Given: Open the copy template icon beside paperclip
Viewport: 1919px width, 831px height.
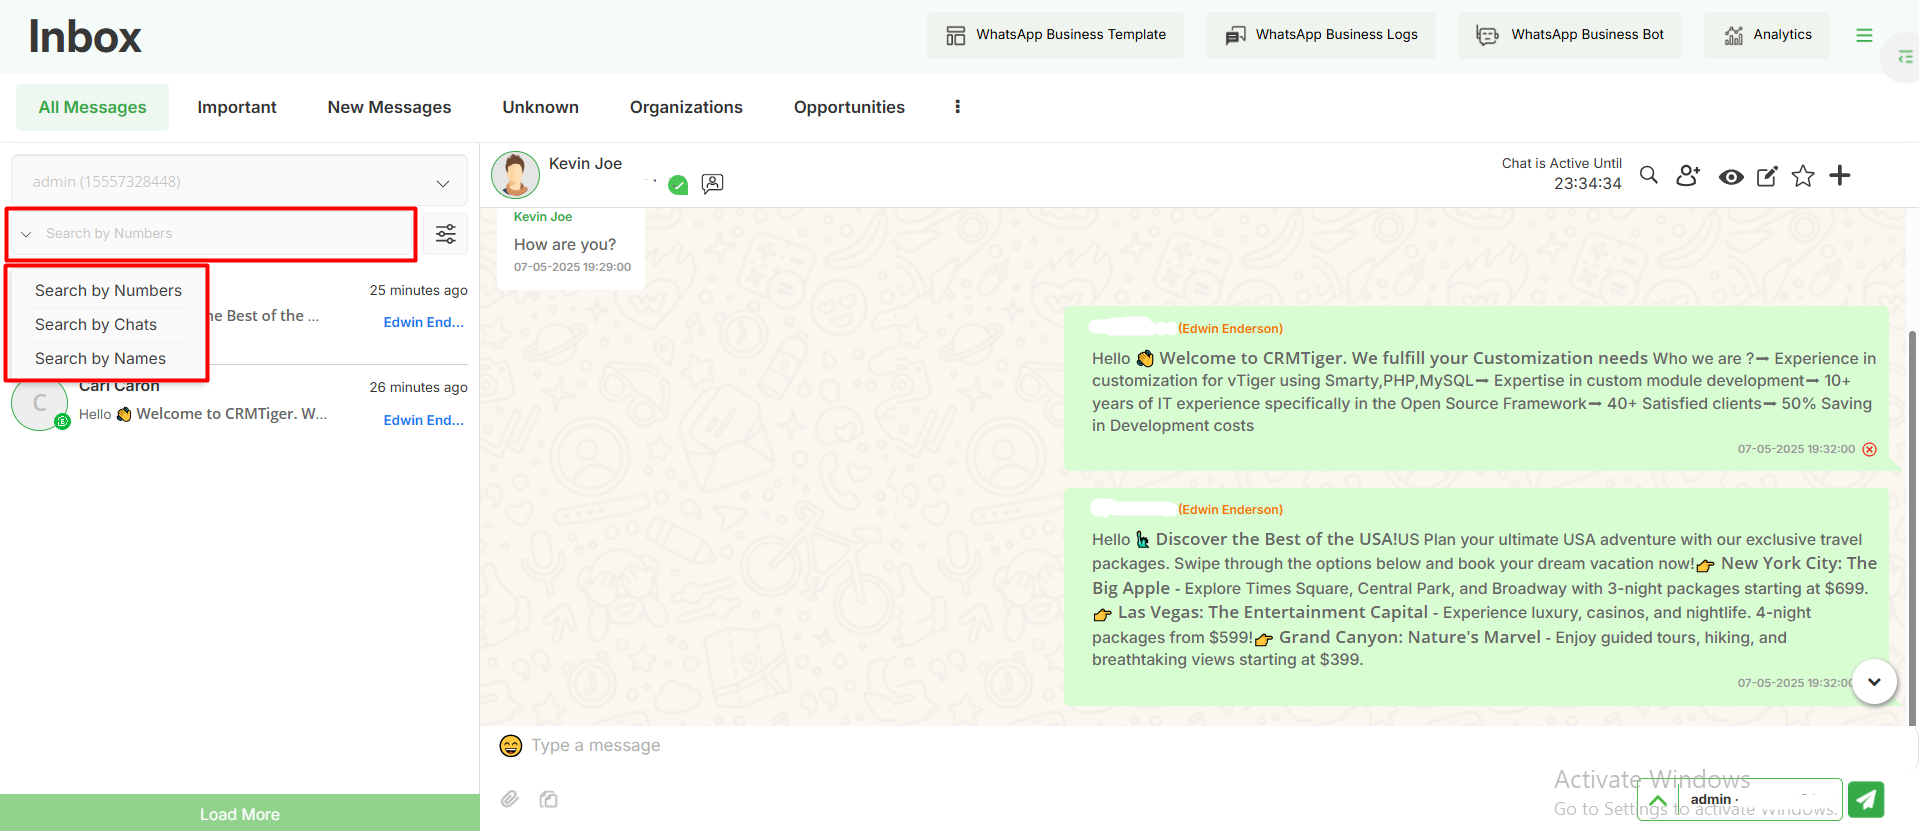Looking at the screenshot, I should coord(548,799).
